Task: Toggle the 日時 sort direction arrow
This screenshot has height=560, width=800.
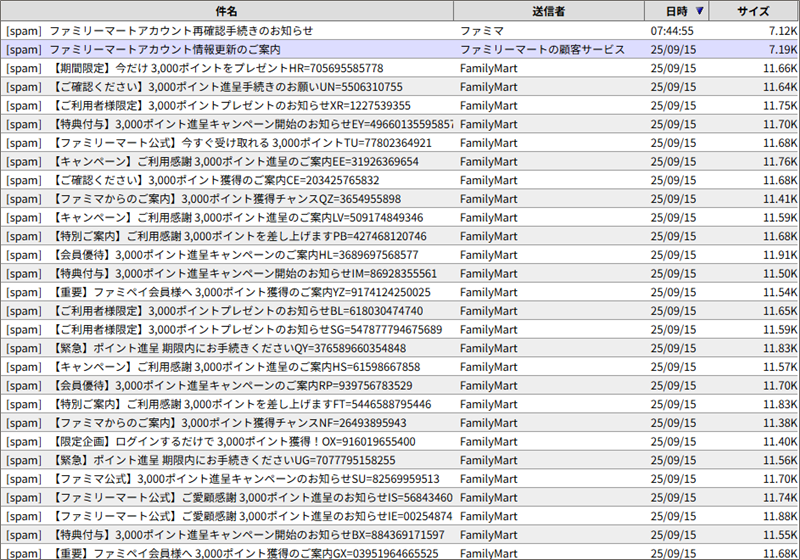Action: point(699,11)
